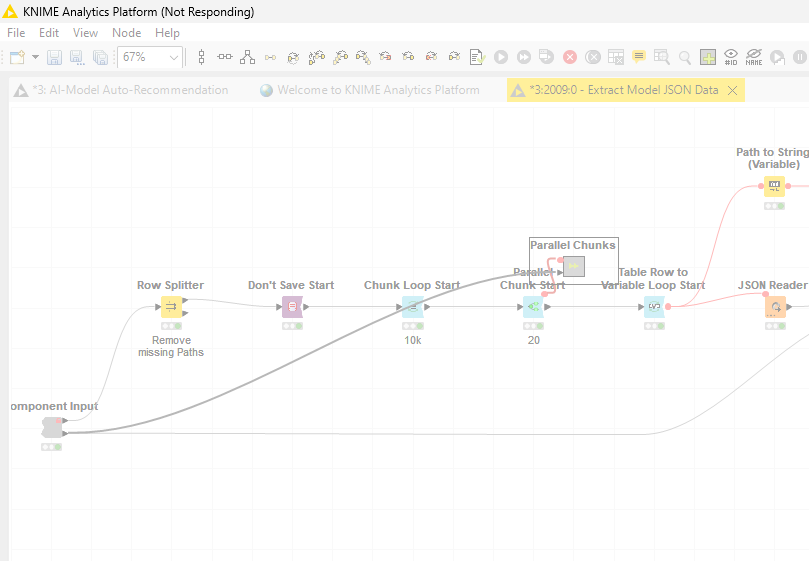Select the Parallel Chunks metanode icon
This screenshot has width=809, height=561.
[574, 267]
